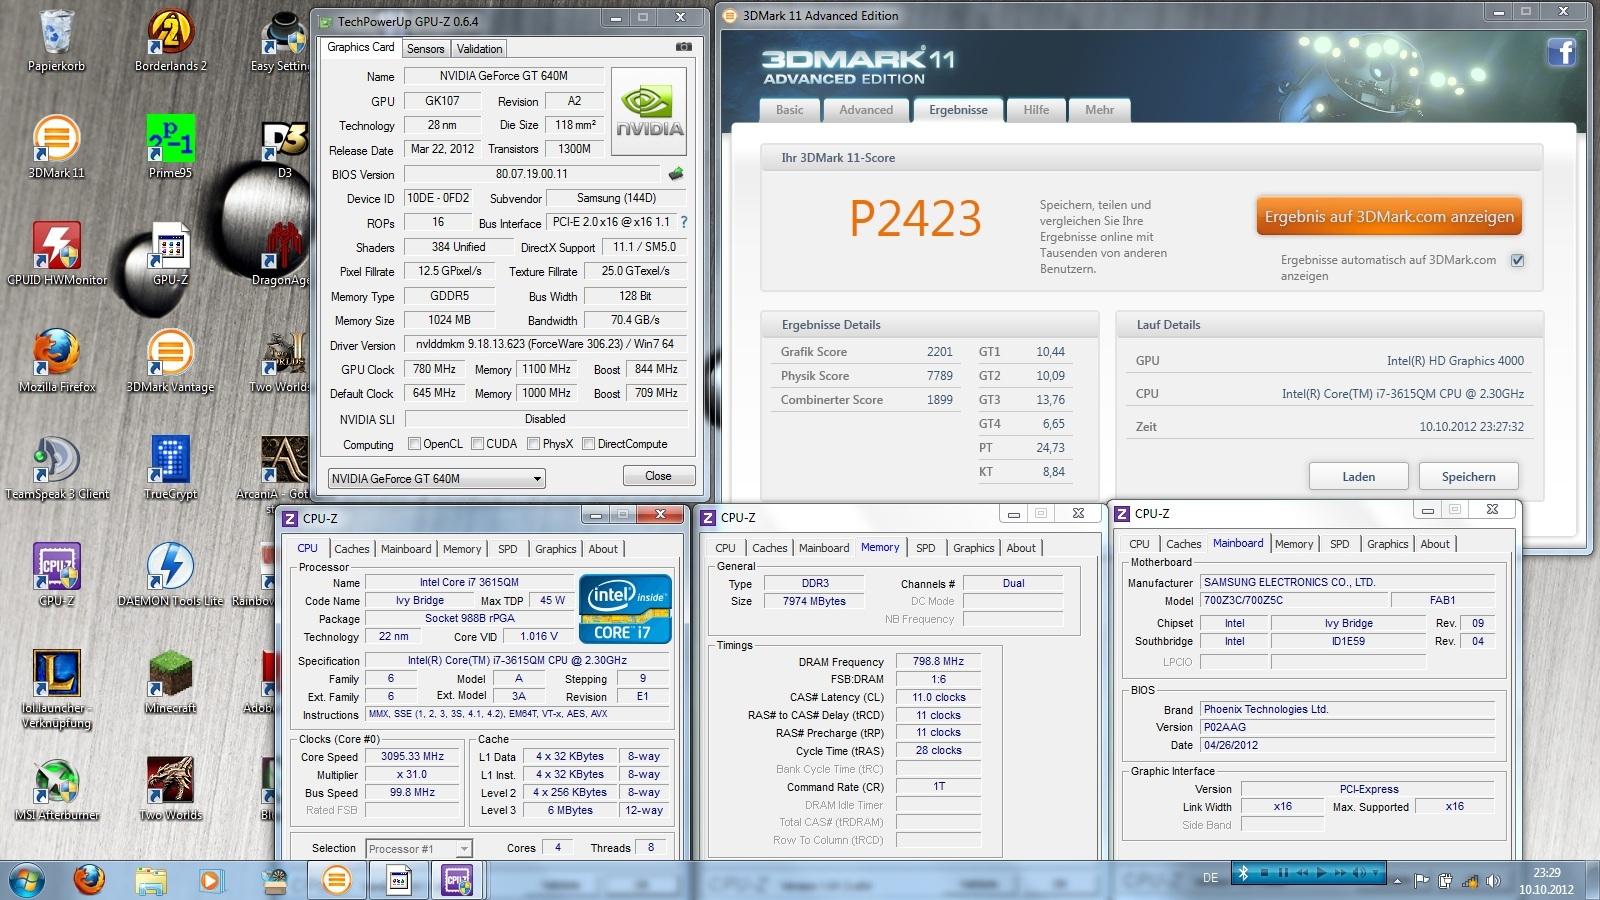Click the BIOS save chip icon in GPU-Z
1600x900 pixels.
coord(677,174)
